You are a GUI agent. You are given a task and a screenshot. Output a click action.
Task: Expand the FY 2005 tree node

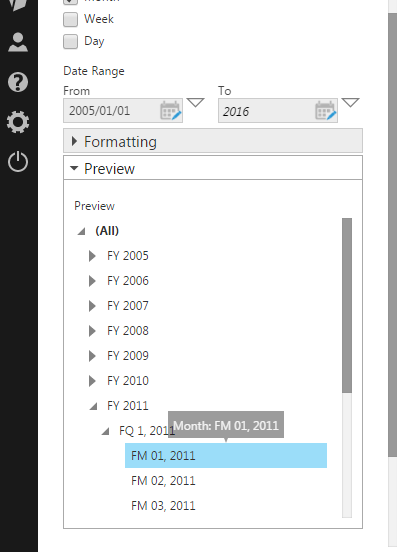coord(92,256)
